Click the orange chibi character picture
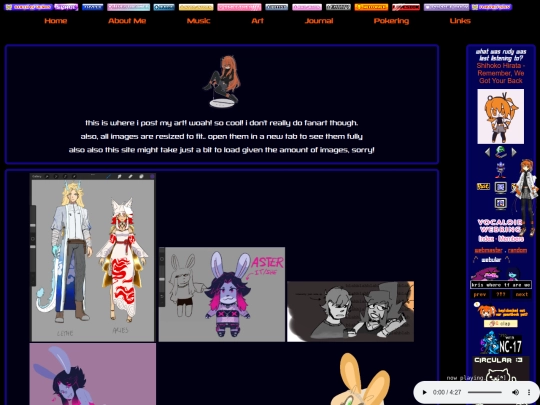This screenshot has width=540, height=405. pyautogui.click(x=500, y=116)
